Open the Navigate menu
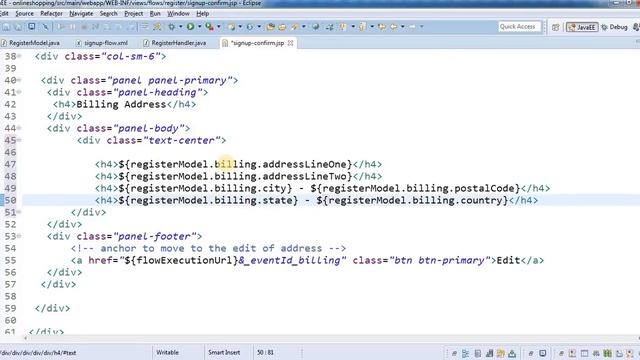This screenshot has height=360, width=640. (x=81, y=13)
